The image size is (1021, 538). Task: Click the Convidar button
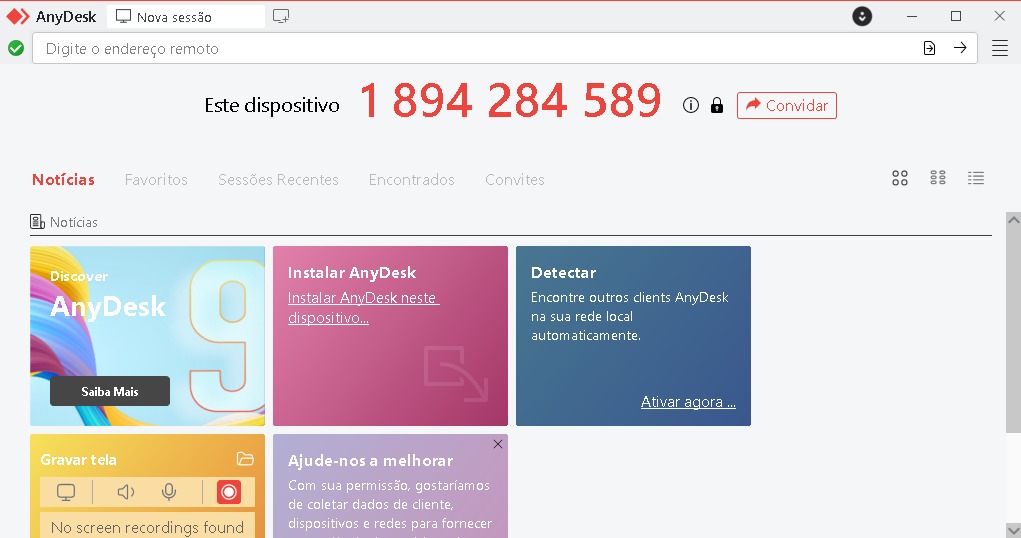(787, 106)
